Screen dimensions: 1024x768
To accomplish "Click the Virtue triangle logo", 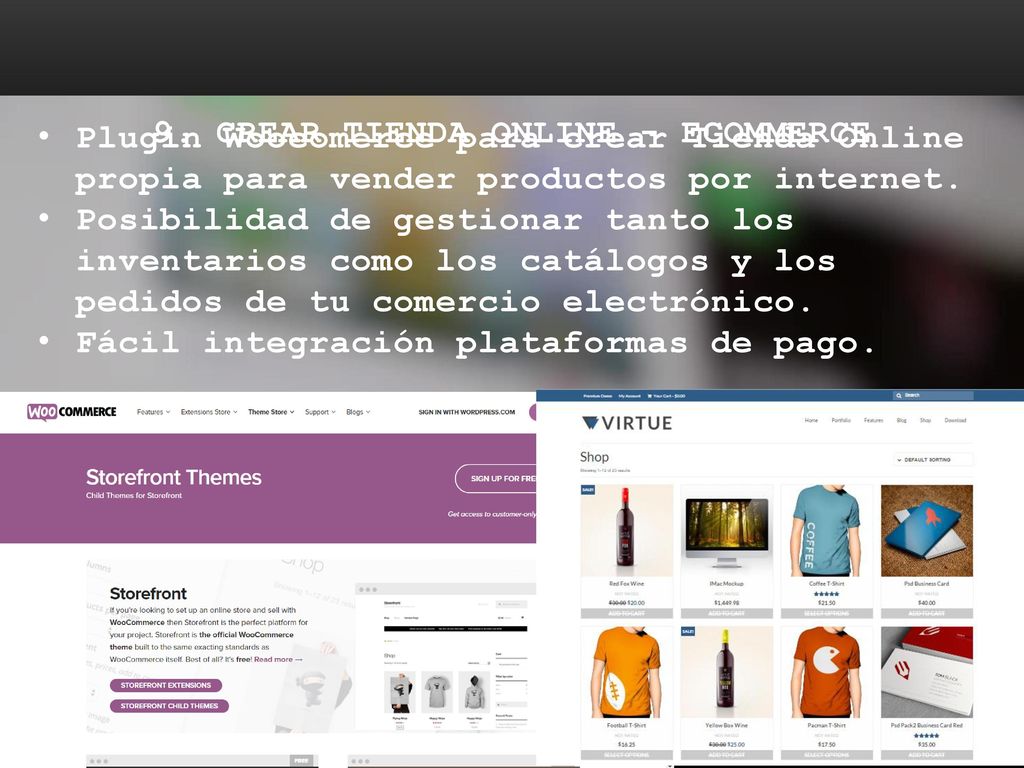I will click(590, 423).
